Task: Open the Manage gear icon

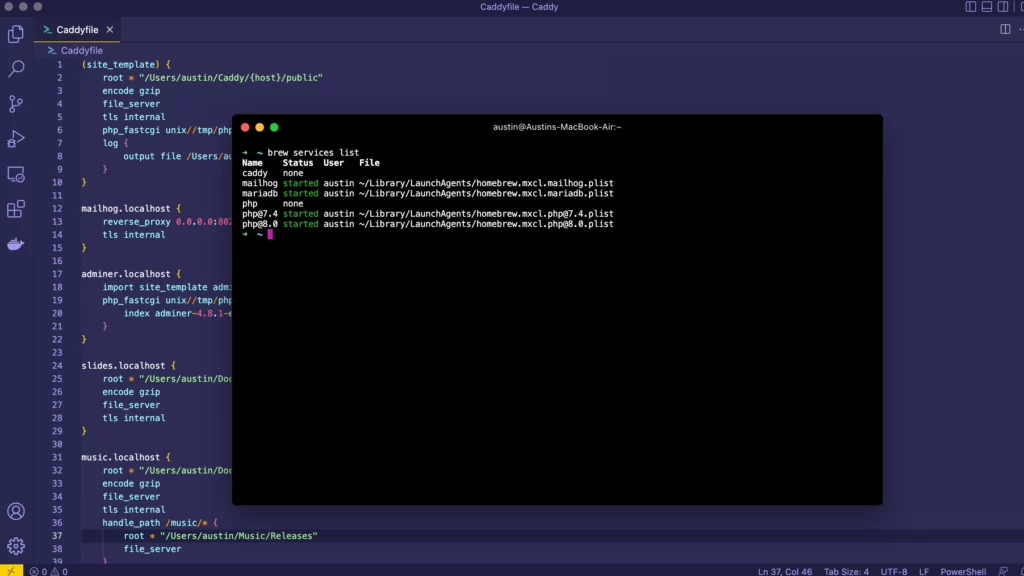Action: 16,546
